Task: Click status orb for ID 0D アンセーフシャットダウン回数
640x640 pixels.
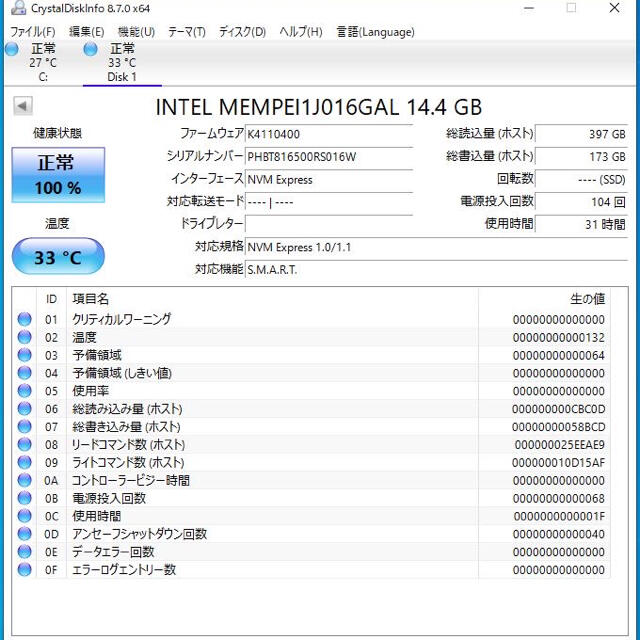Action: [24, 534]
